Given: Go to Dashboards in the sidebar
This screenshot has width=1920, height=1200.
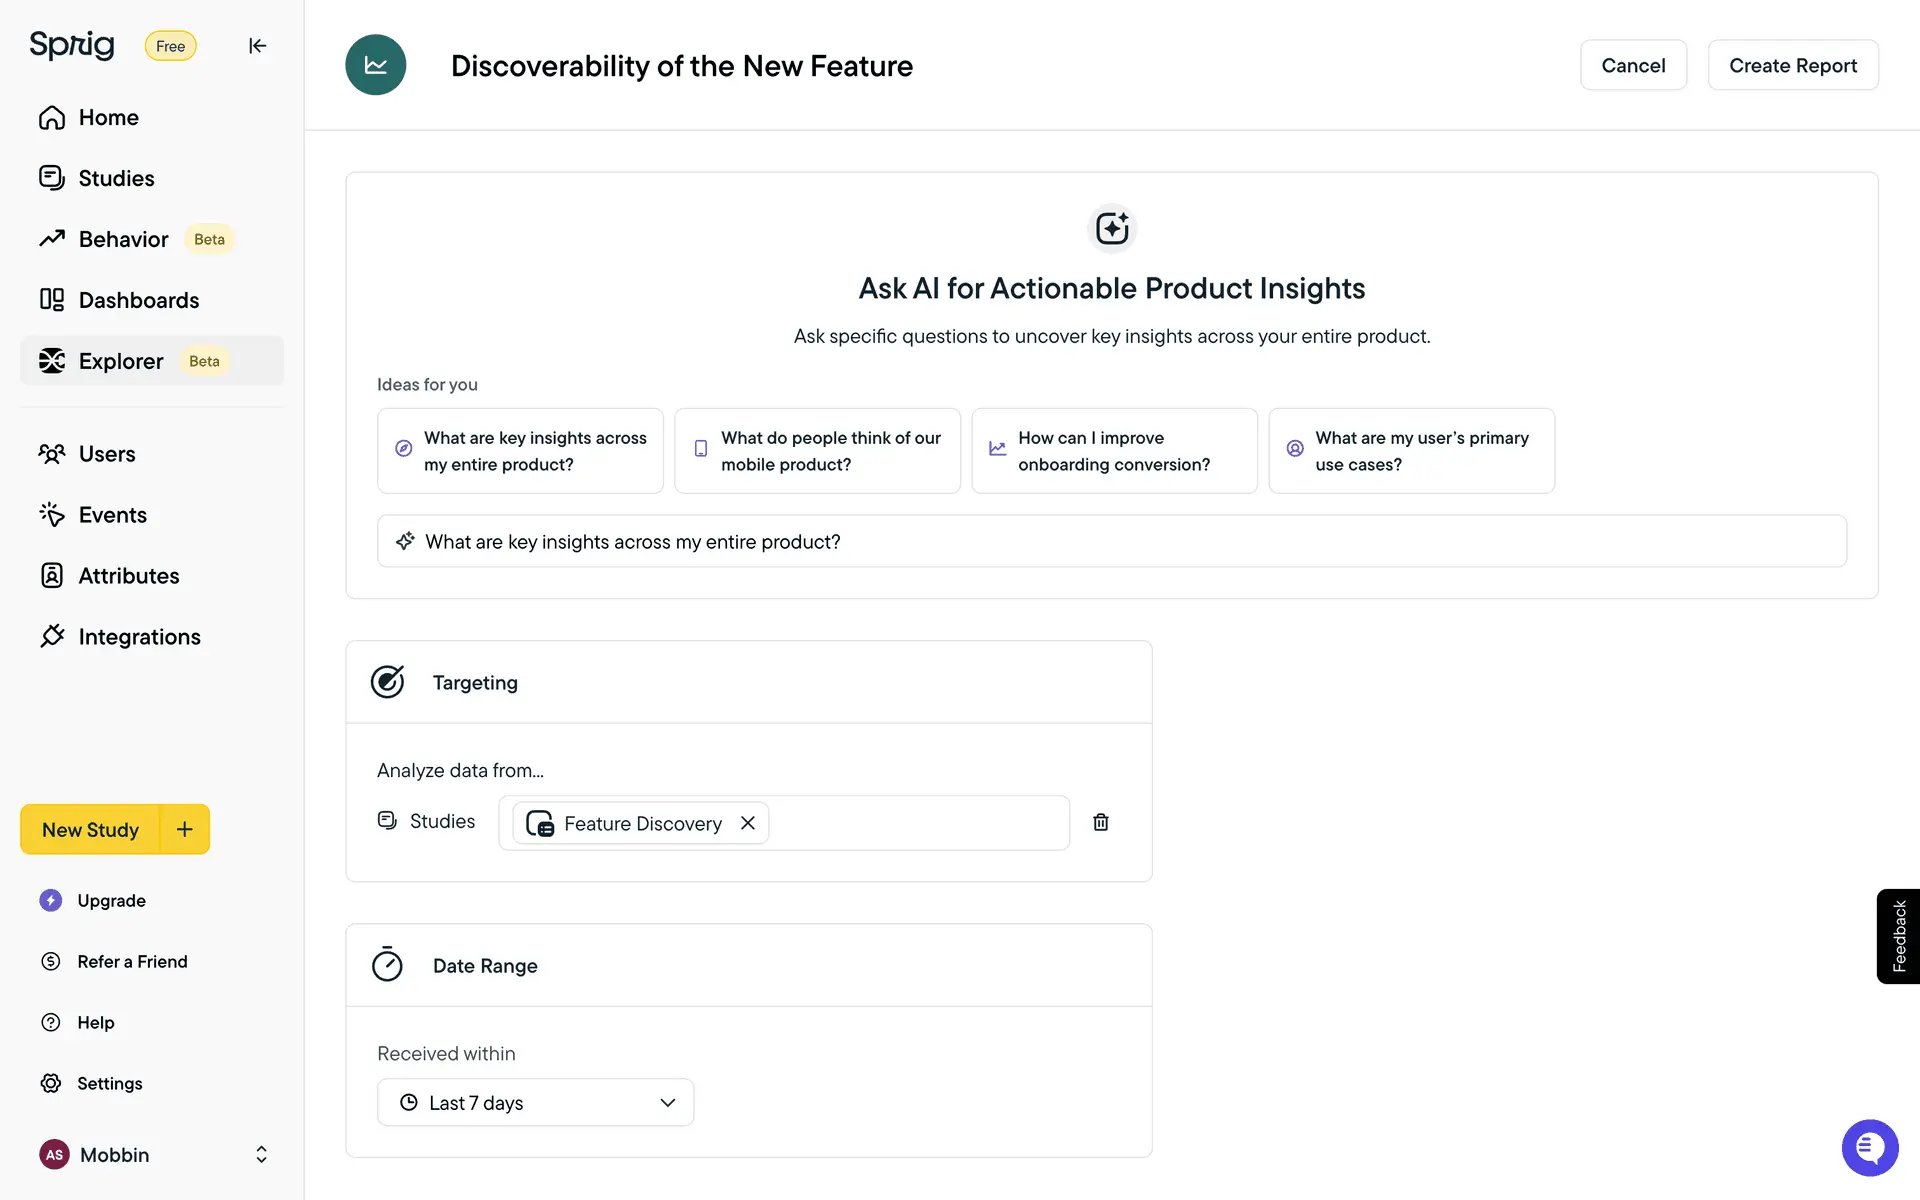Looking at the screenshot, I should (138, 300).
